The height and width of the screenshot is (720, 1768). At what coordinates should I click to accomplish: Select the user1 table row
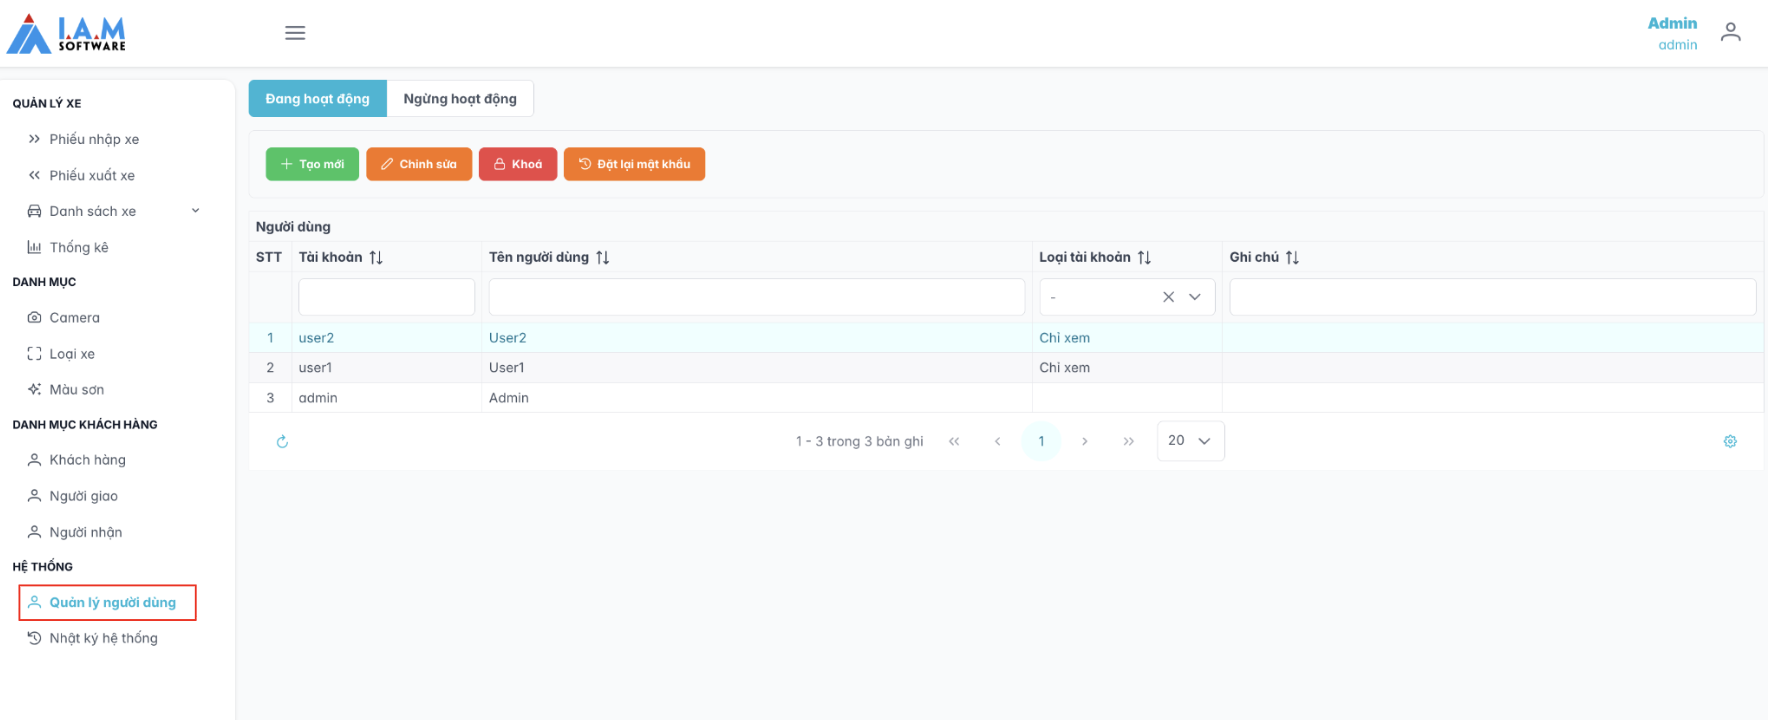click(640, 368)
